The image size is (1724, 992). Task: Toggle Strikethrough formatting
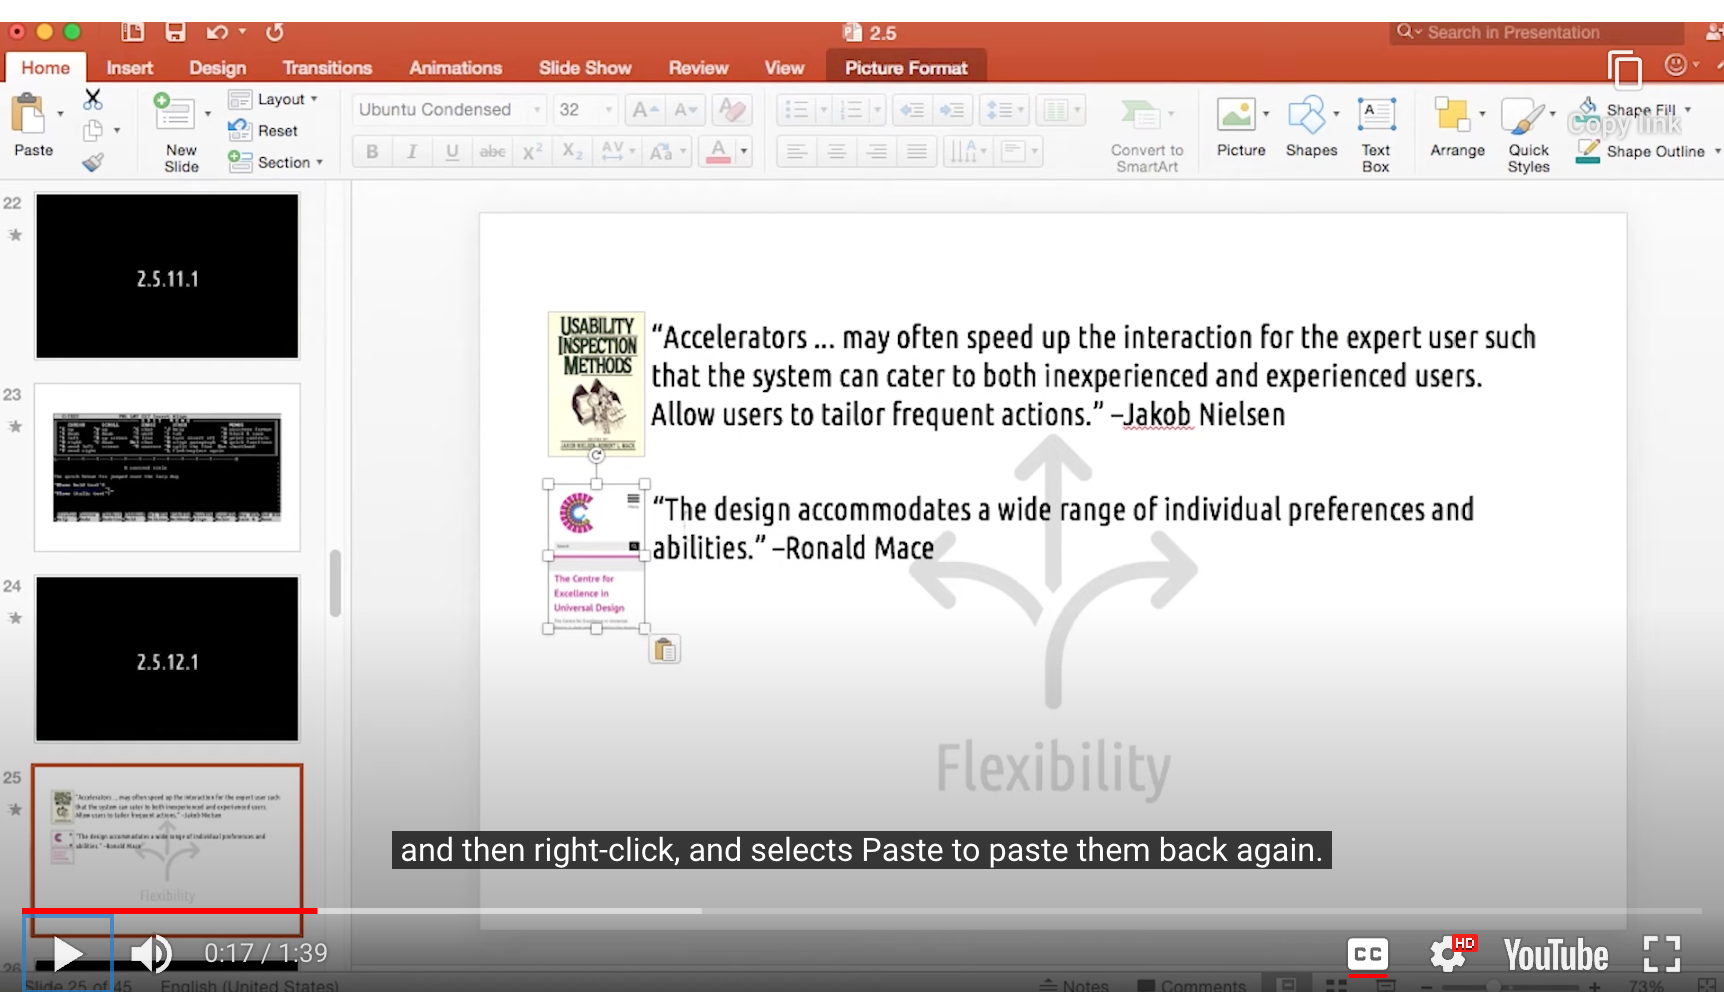(x=492, y=151)
